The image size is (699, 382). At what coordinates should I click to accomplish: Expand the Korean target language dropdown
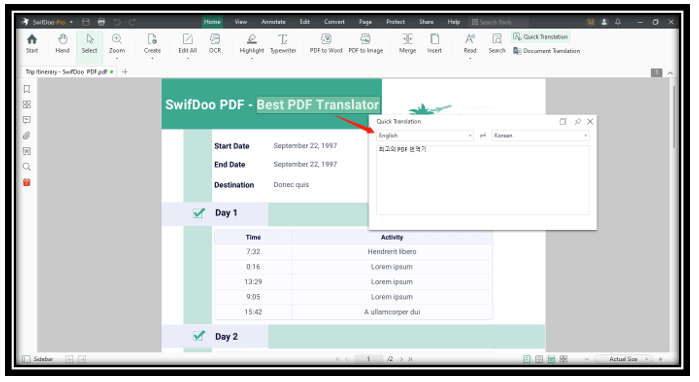click(x=540, y=136)
